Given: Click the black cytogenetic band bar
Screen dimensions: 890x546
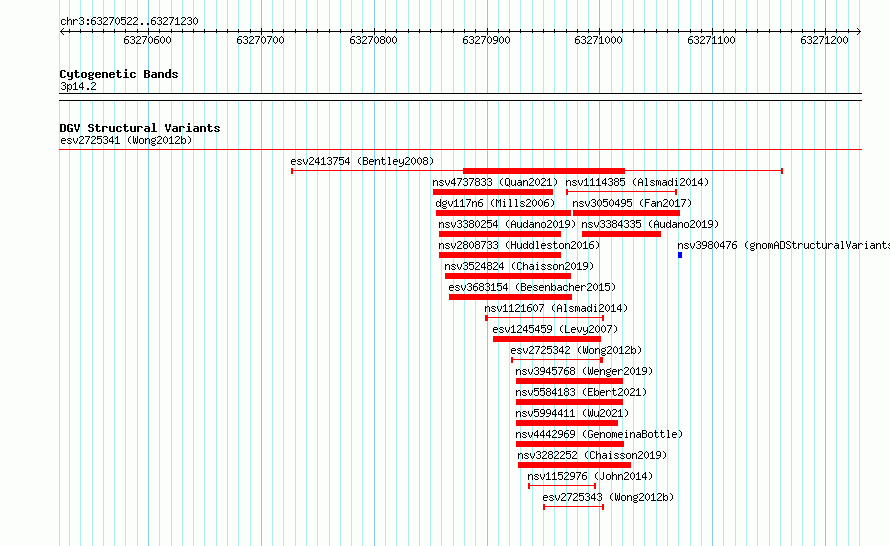Looking at the screenshot, I should (x=460, y=97).
